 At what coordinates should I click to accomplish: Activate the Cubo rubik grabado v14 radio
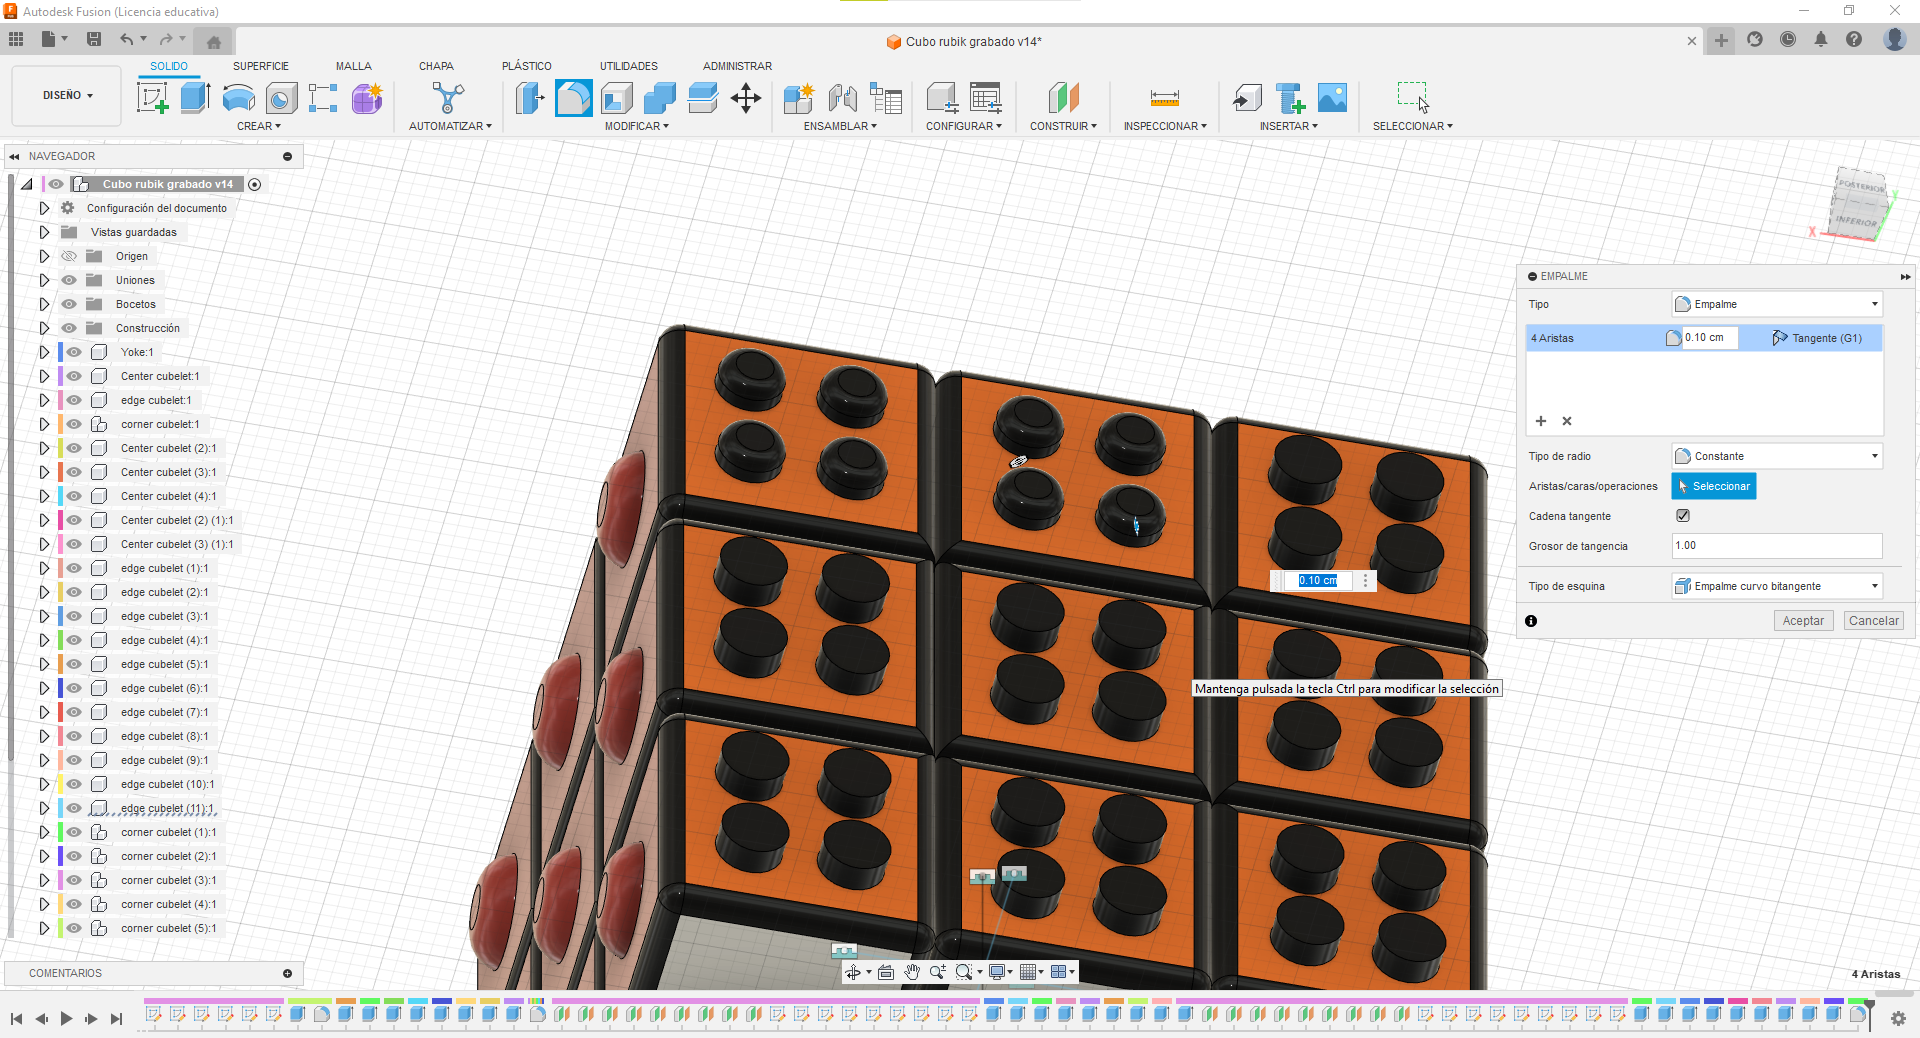coord(255,184)
